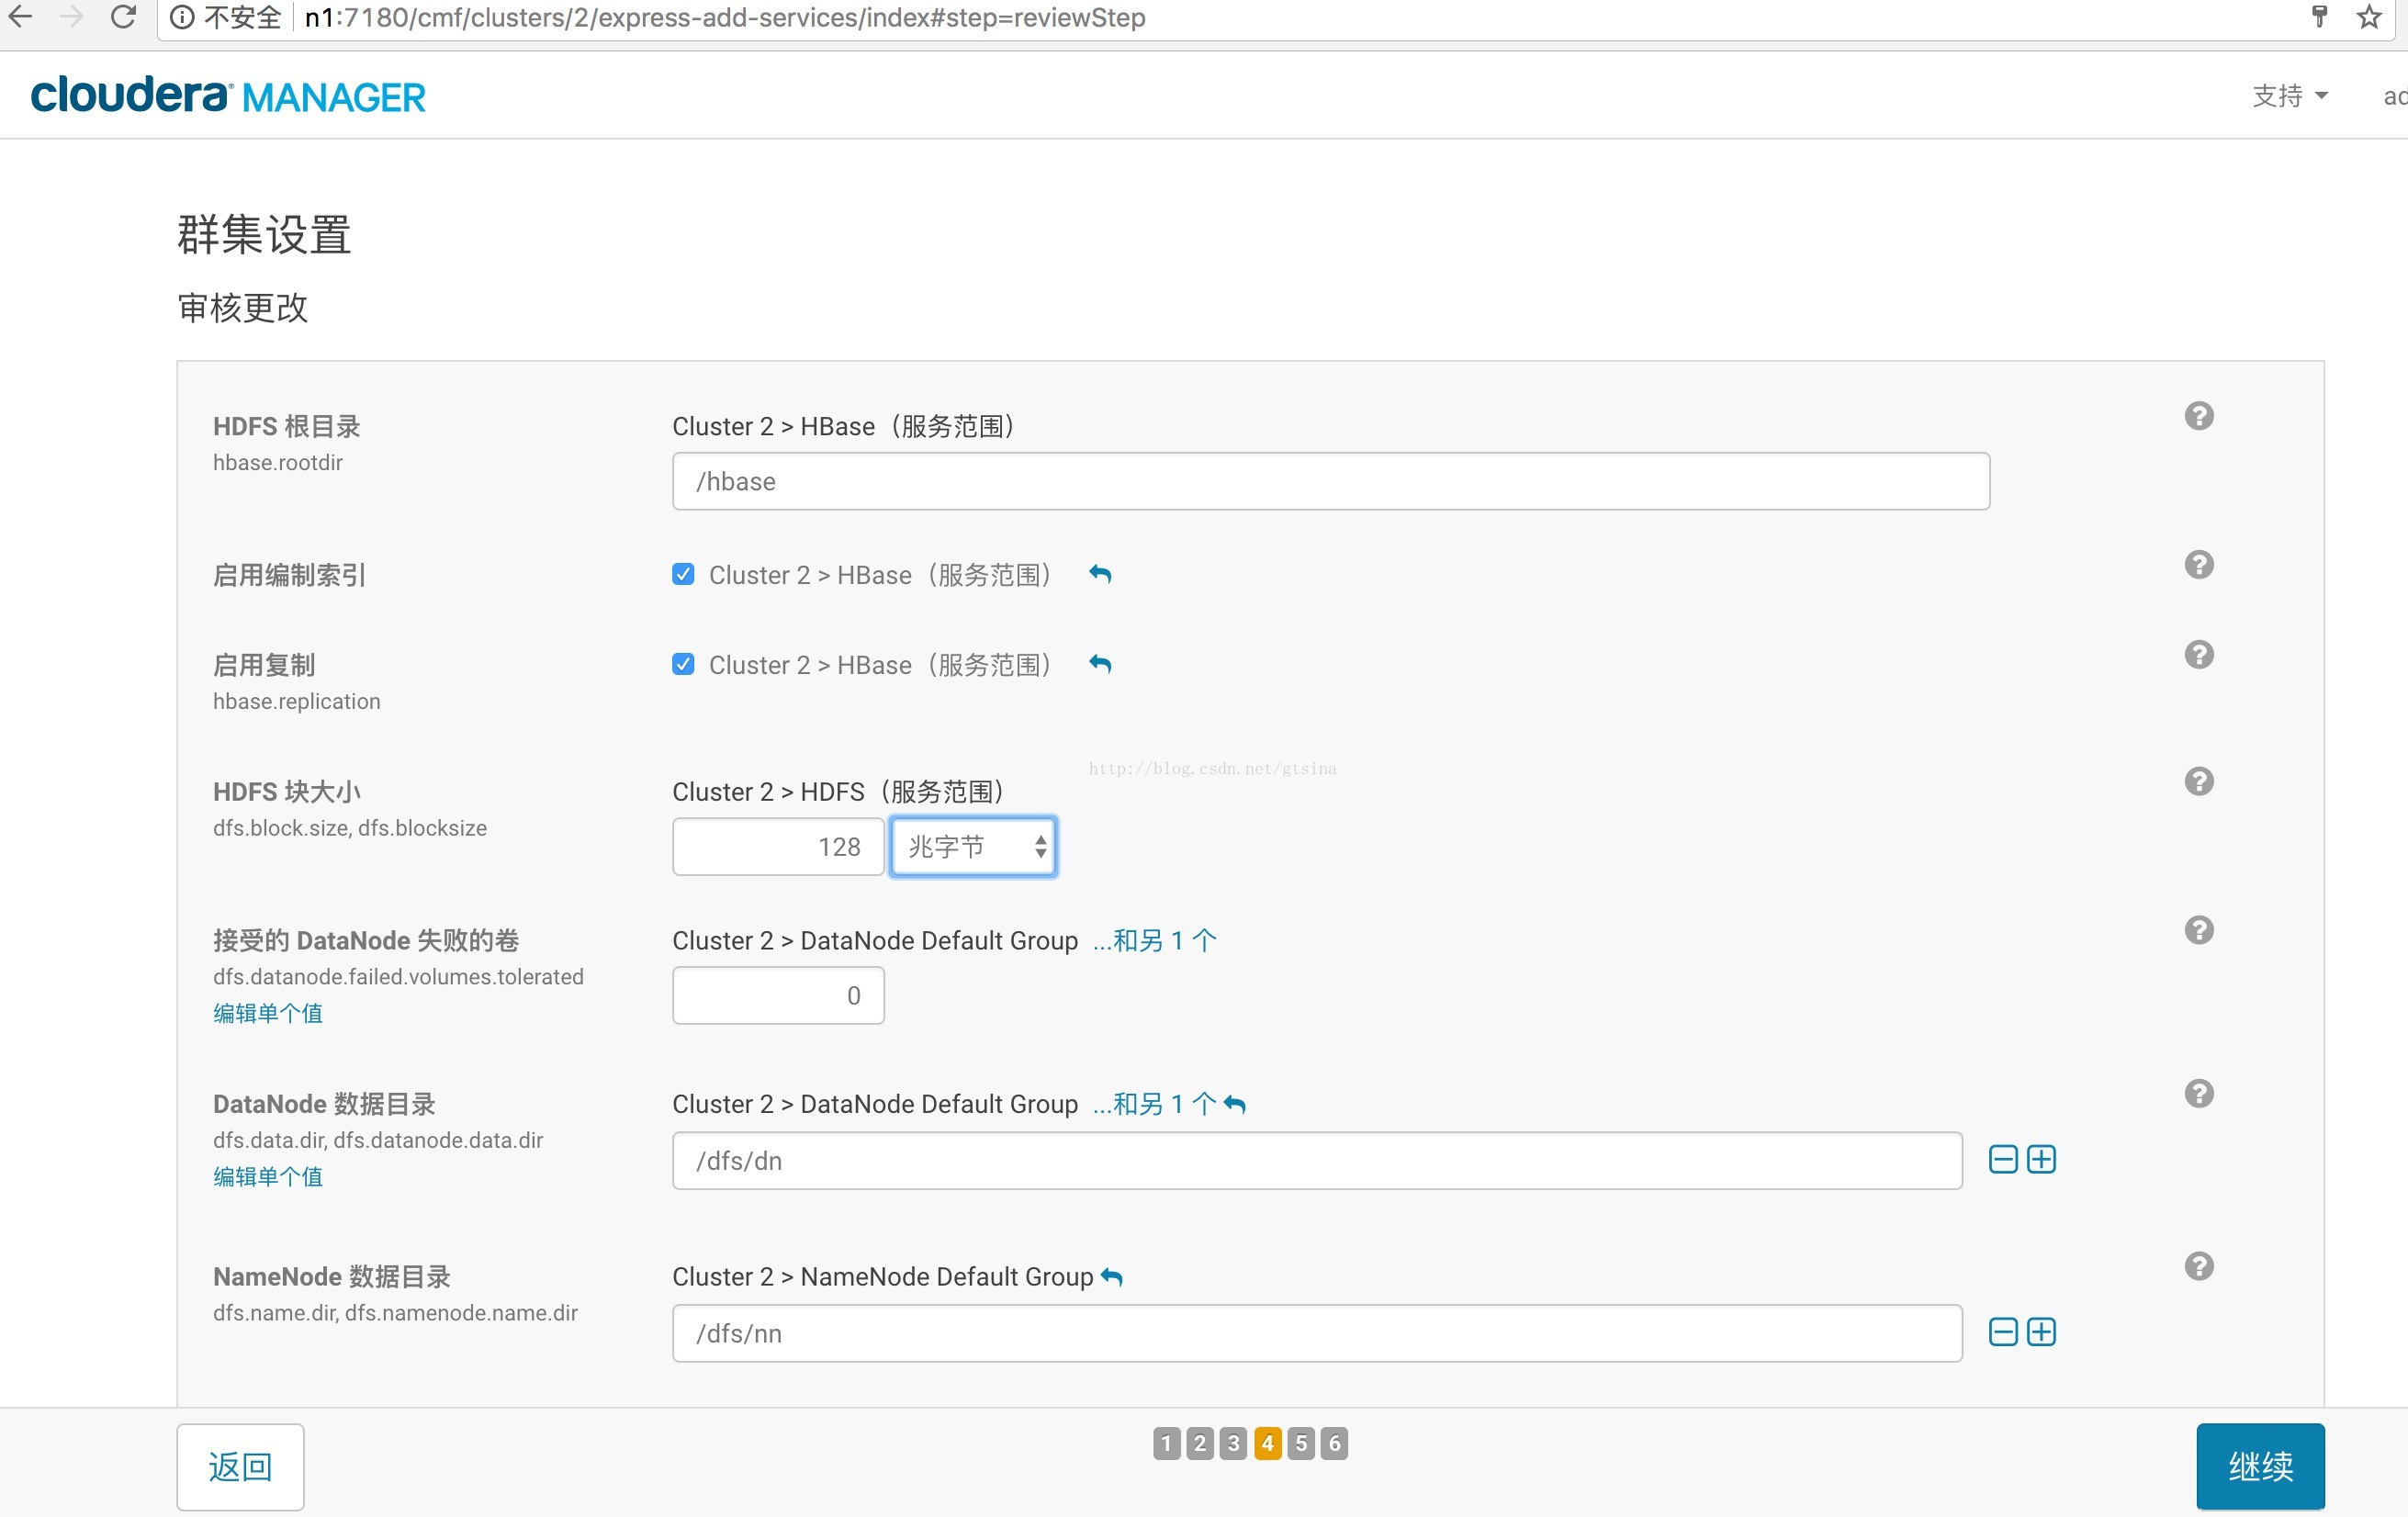Focus the failed volumes 0 field
Image resolution: width=2408 pixels, height=1517 pixels.
coord(778,995)
